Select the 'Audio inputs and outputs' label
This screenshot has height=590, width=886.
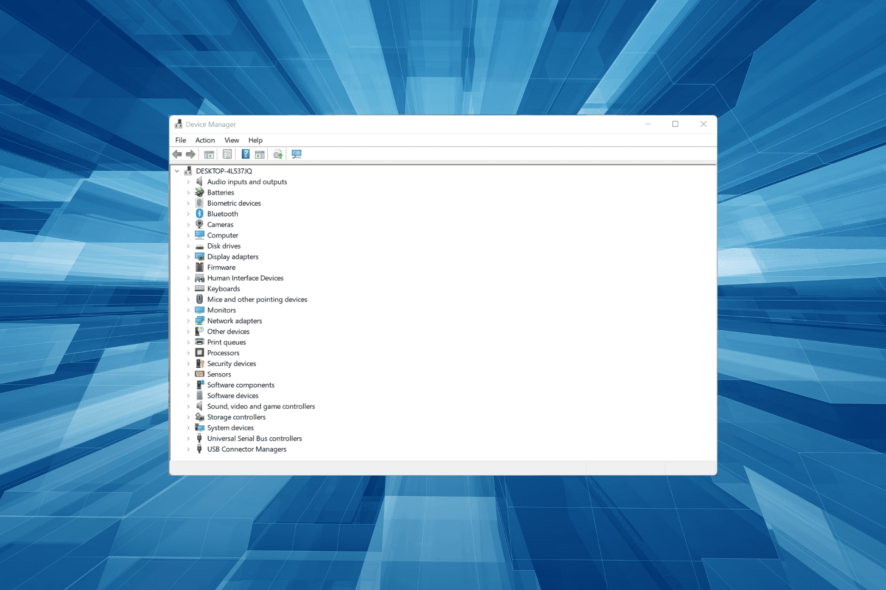(x=247, y=181)
